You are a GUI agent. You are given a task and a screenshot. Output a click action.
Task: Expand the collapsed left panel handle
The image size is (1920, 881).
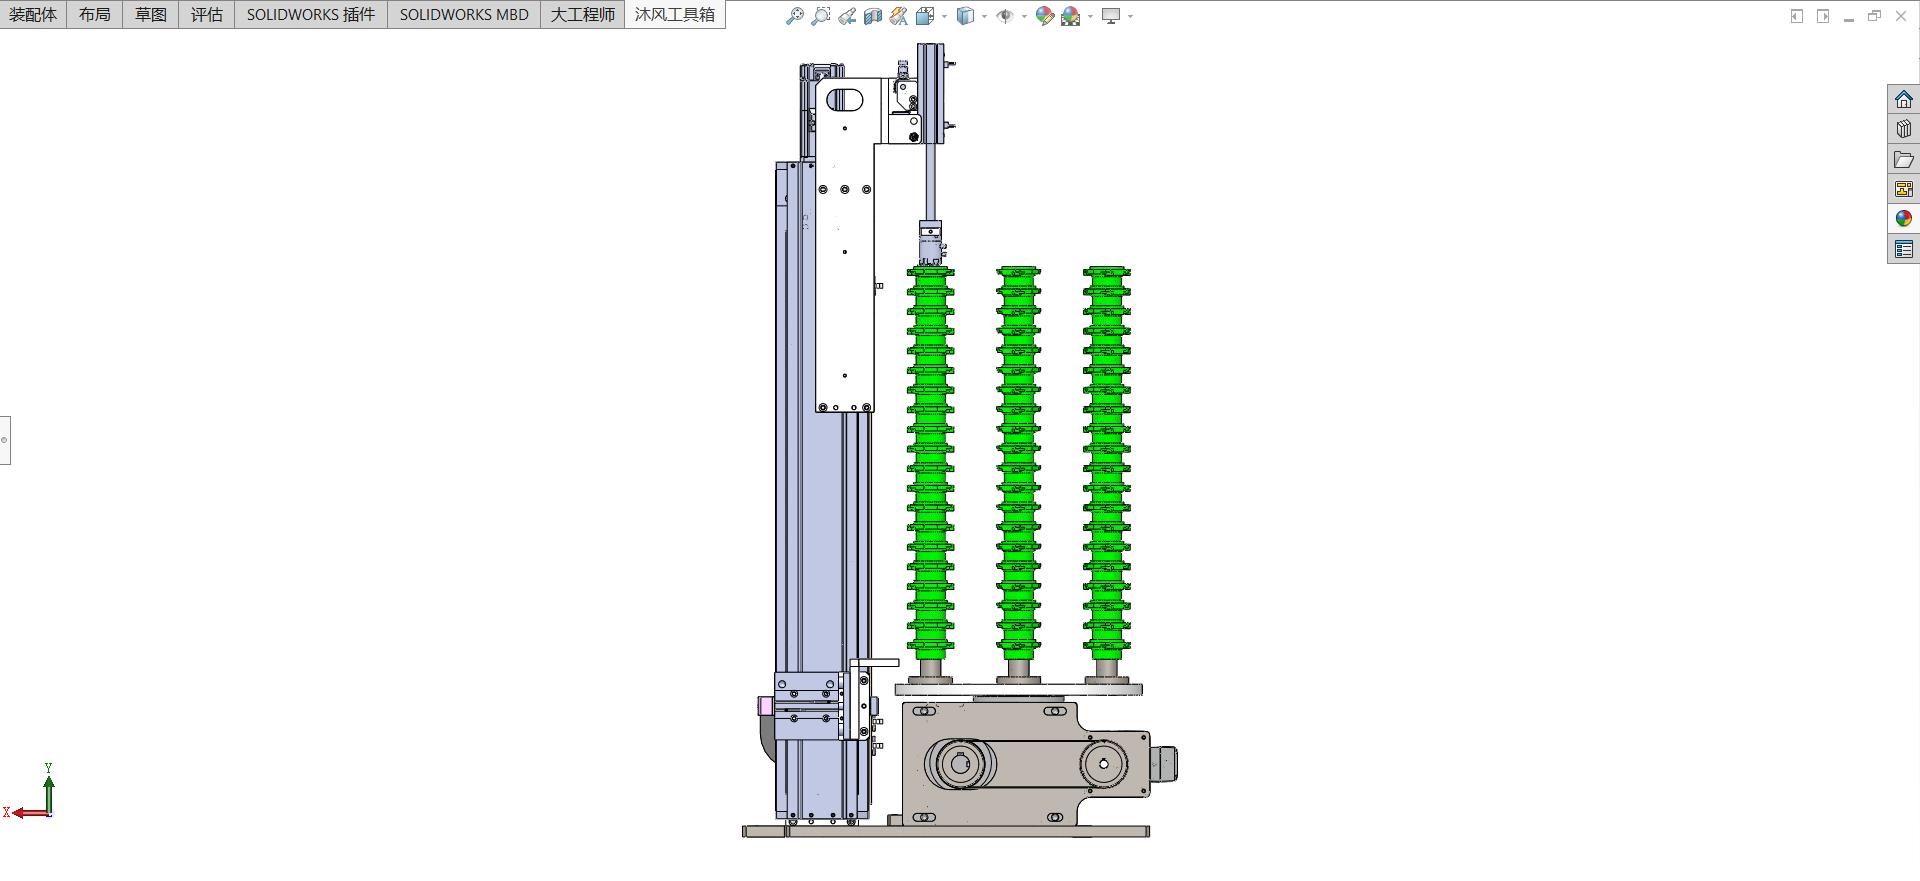point(5,440)
